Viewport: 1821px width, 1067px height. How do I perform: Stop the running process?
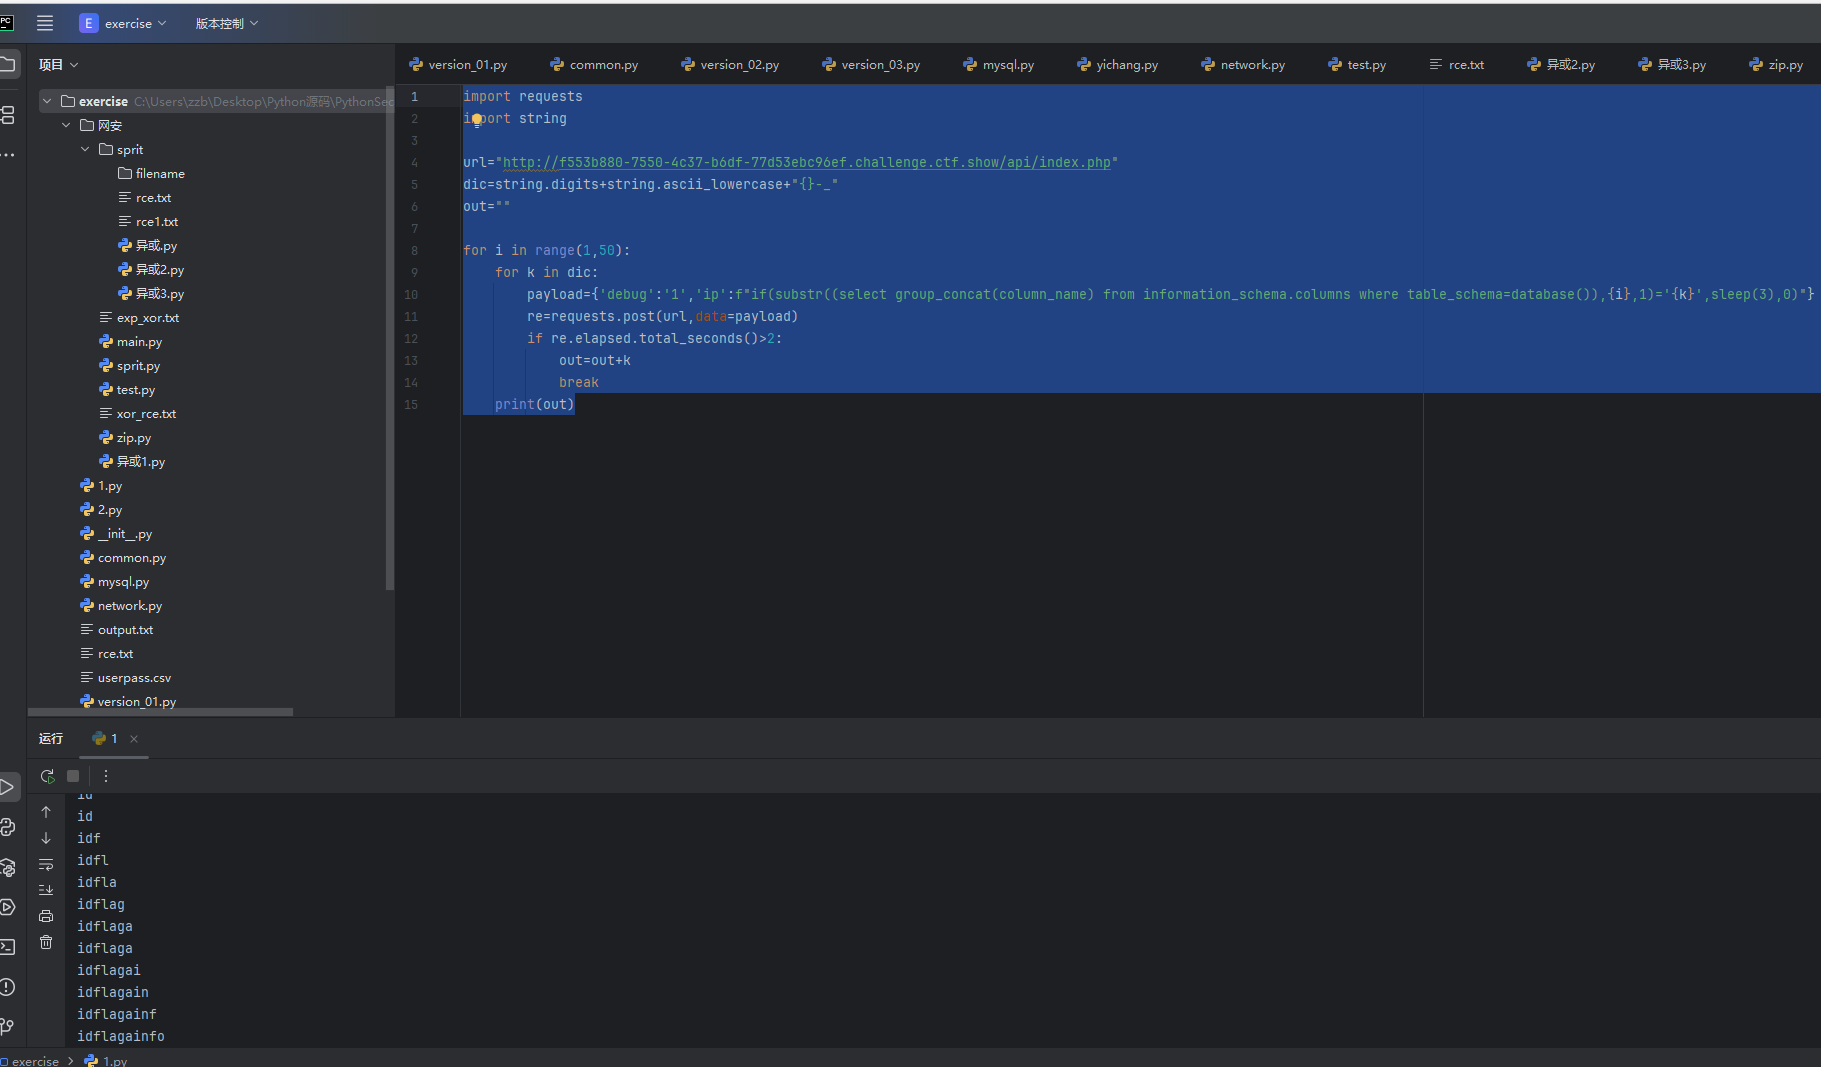pos(73,776)
